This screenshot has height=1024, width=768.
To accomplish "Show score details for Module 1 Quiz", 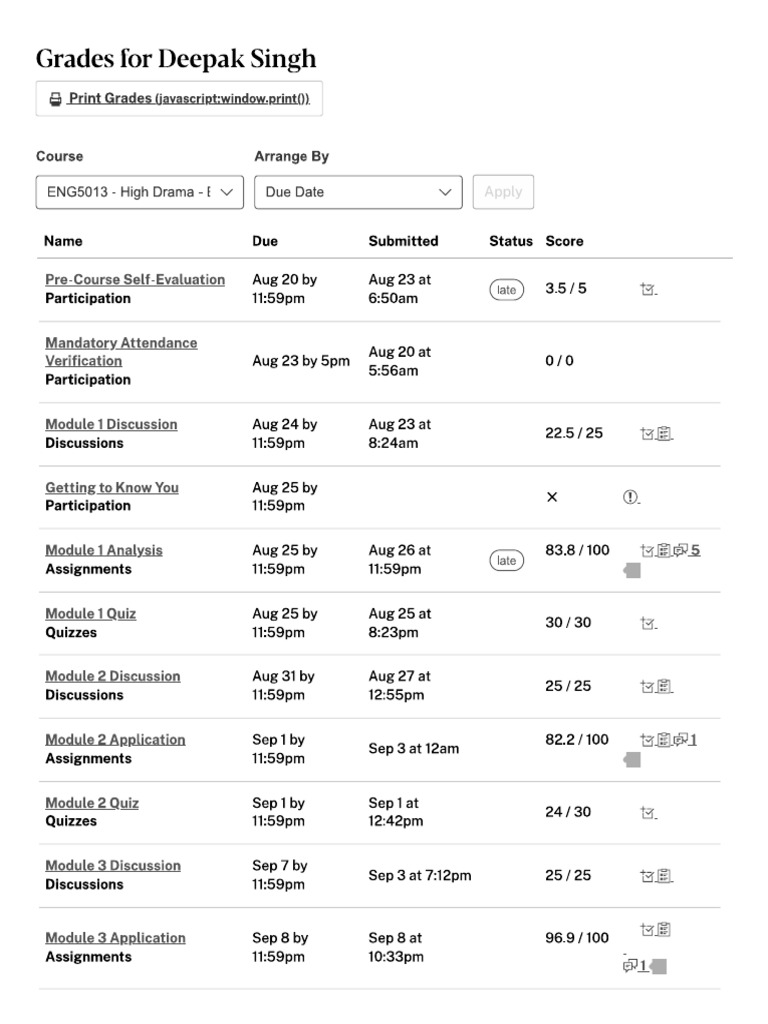I will point(648,623).
